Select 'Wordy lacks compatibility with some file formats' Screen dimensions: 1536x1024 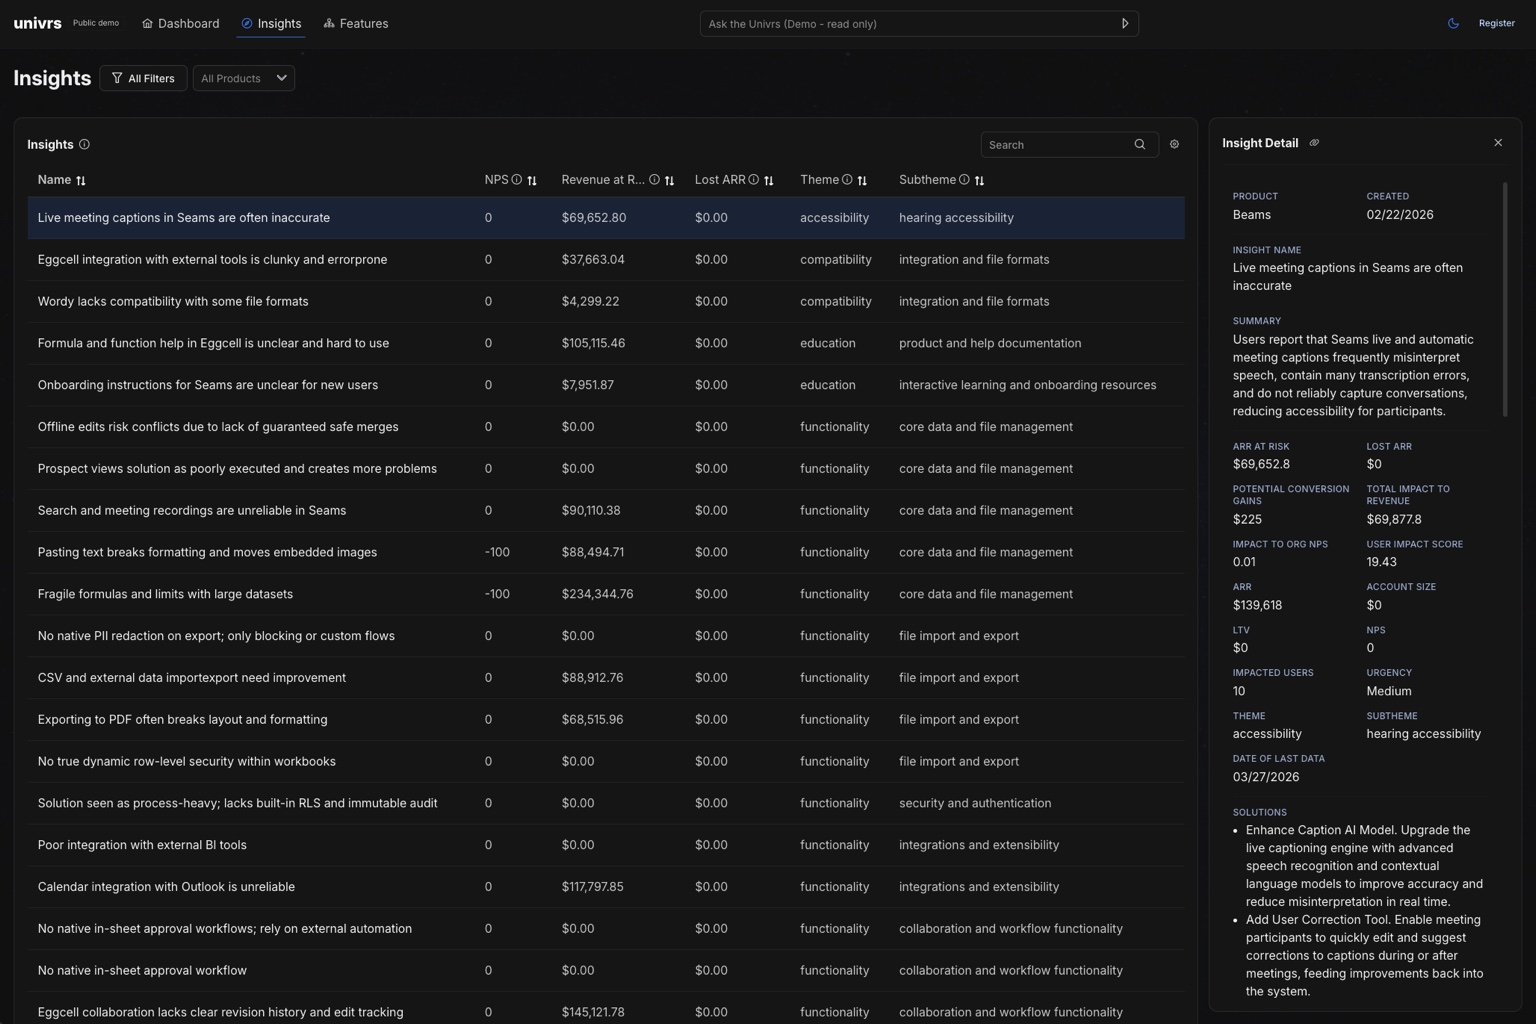[x=606, y=302]
